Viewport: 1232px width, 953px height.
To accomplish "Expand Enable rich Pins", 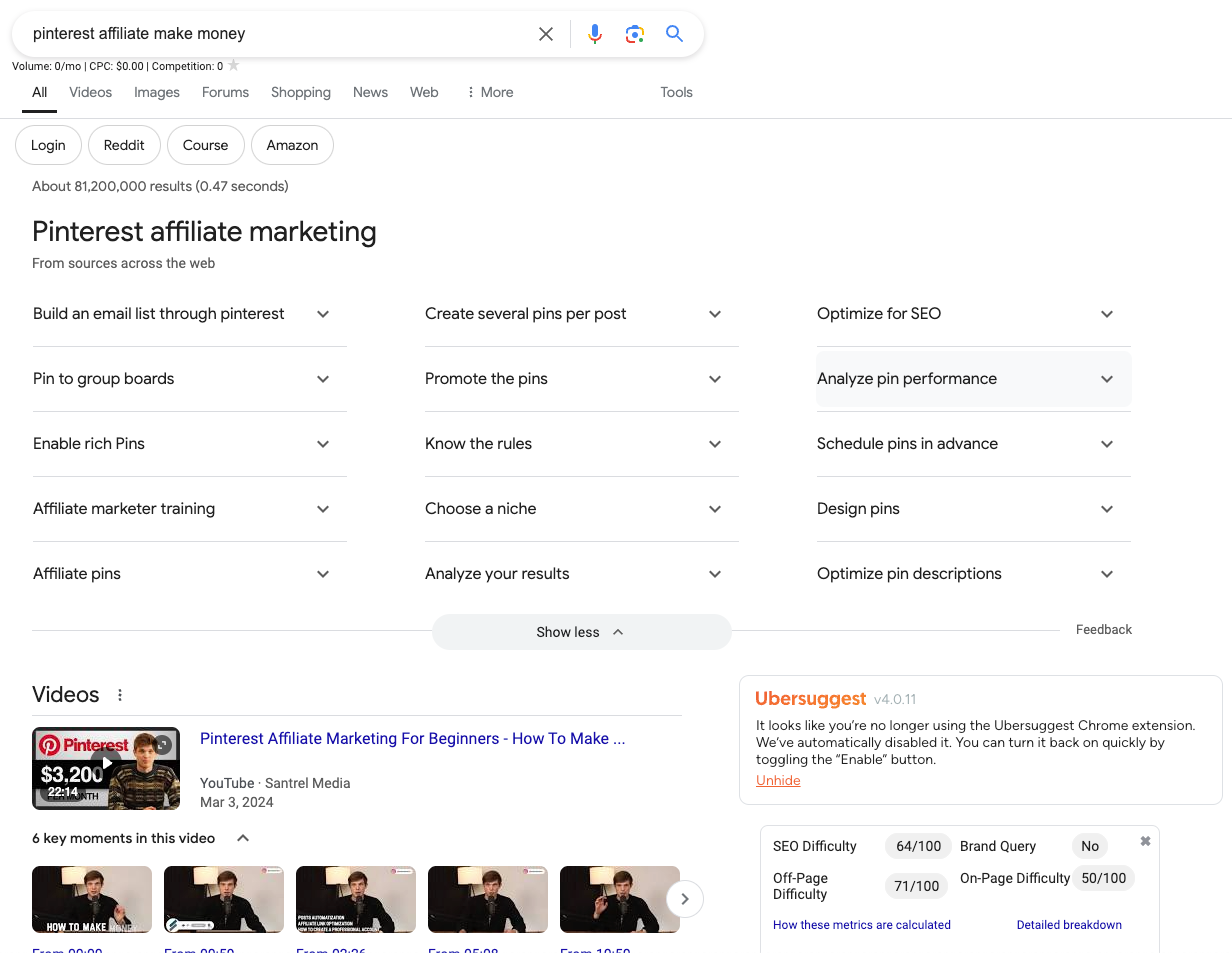I will (x=189, y=444).
